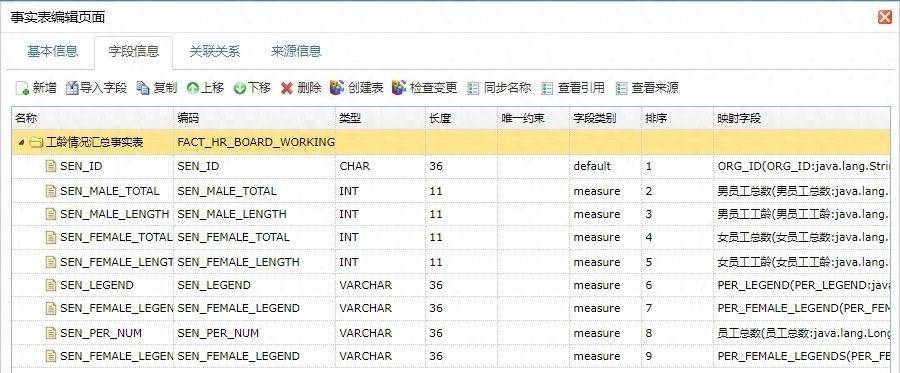Move field down with 下移
900x373 pixels.
252,88
